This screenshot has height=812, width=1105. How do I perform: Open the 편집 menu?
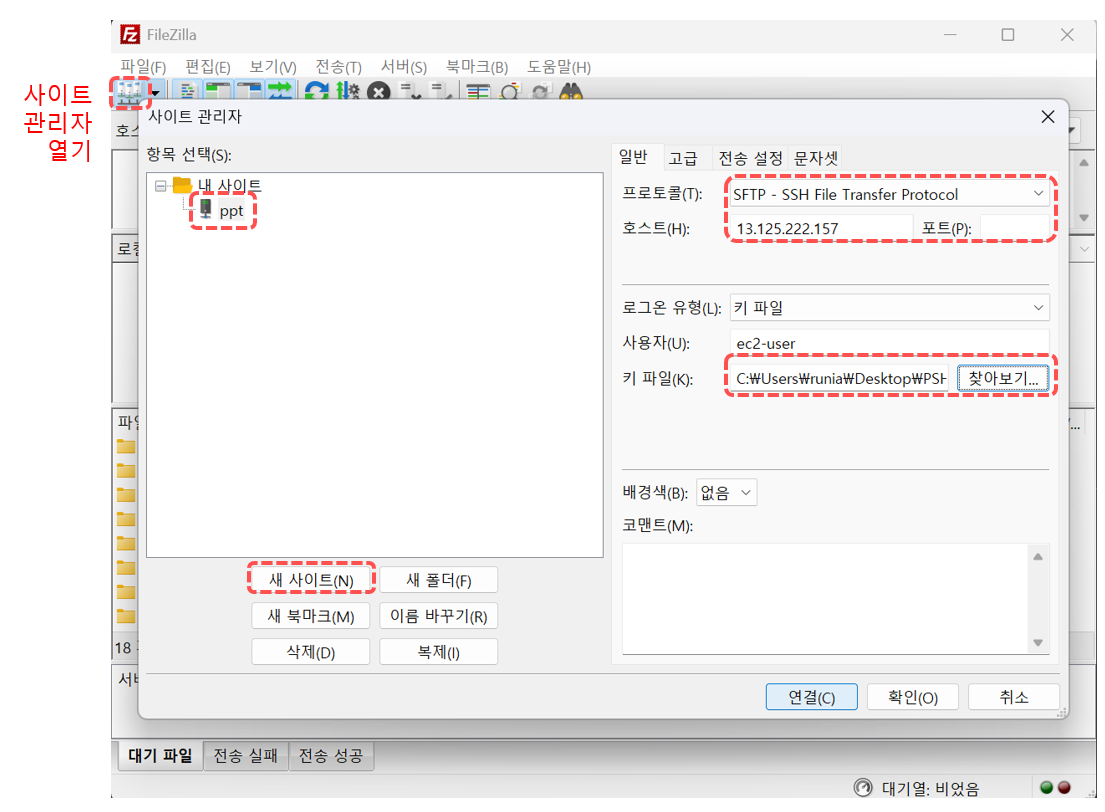(x=207, y=67)
